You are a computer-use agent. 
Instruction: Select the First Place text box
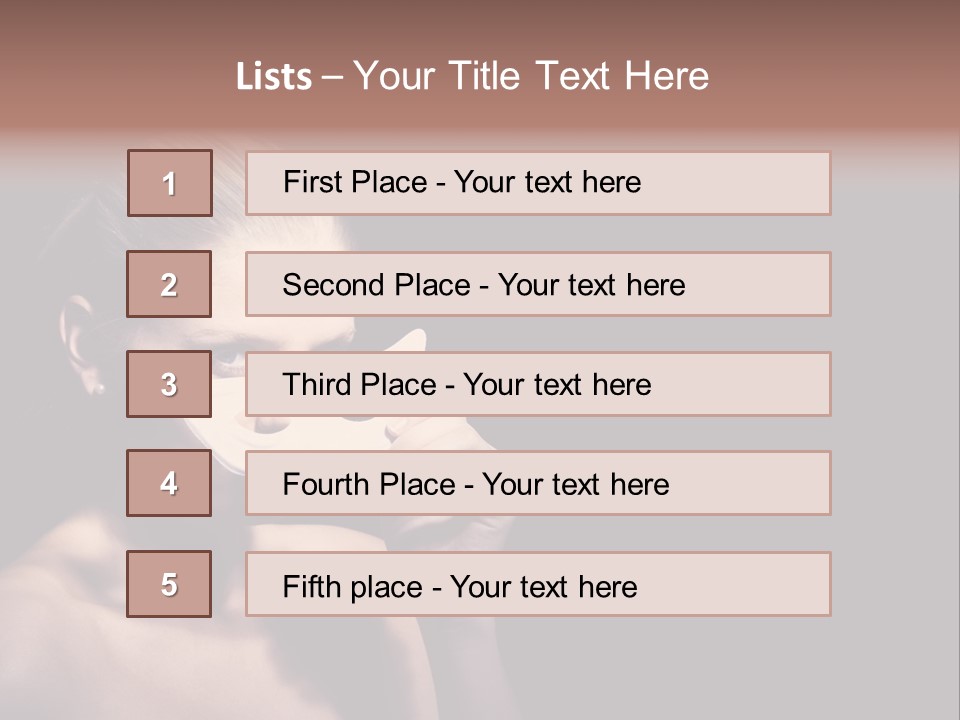click(538, 183)
